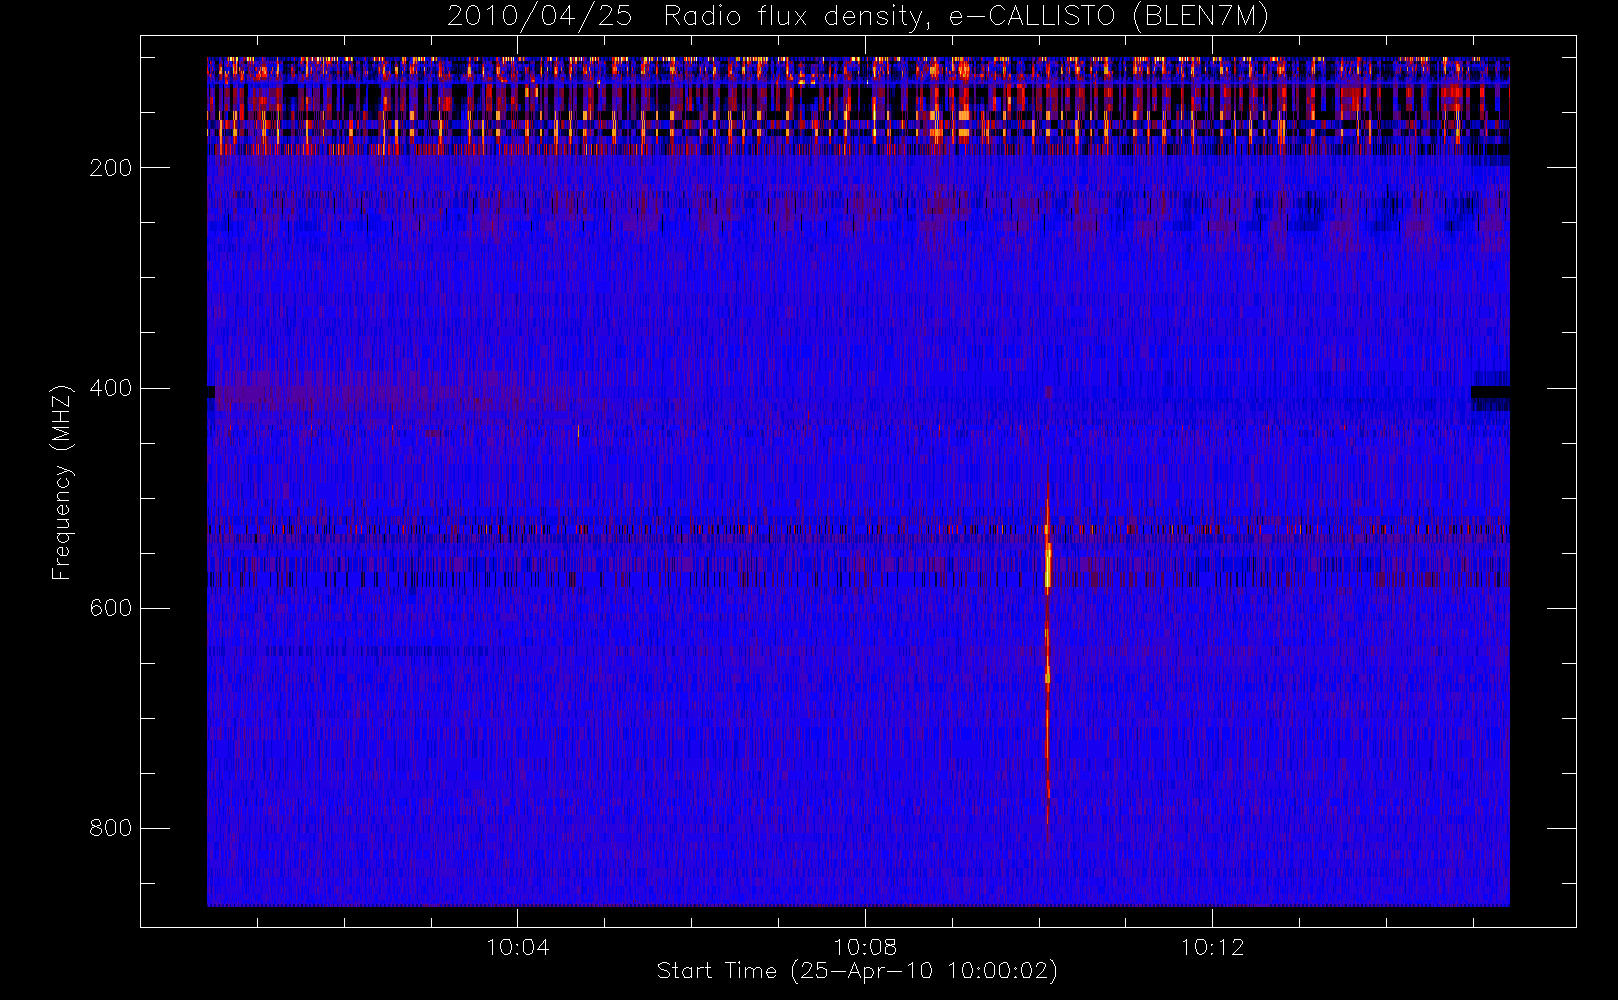Click the '600' frequency tick label

[110, 608]
